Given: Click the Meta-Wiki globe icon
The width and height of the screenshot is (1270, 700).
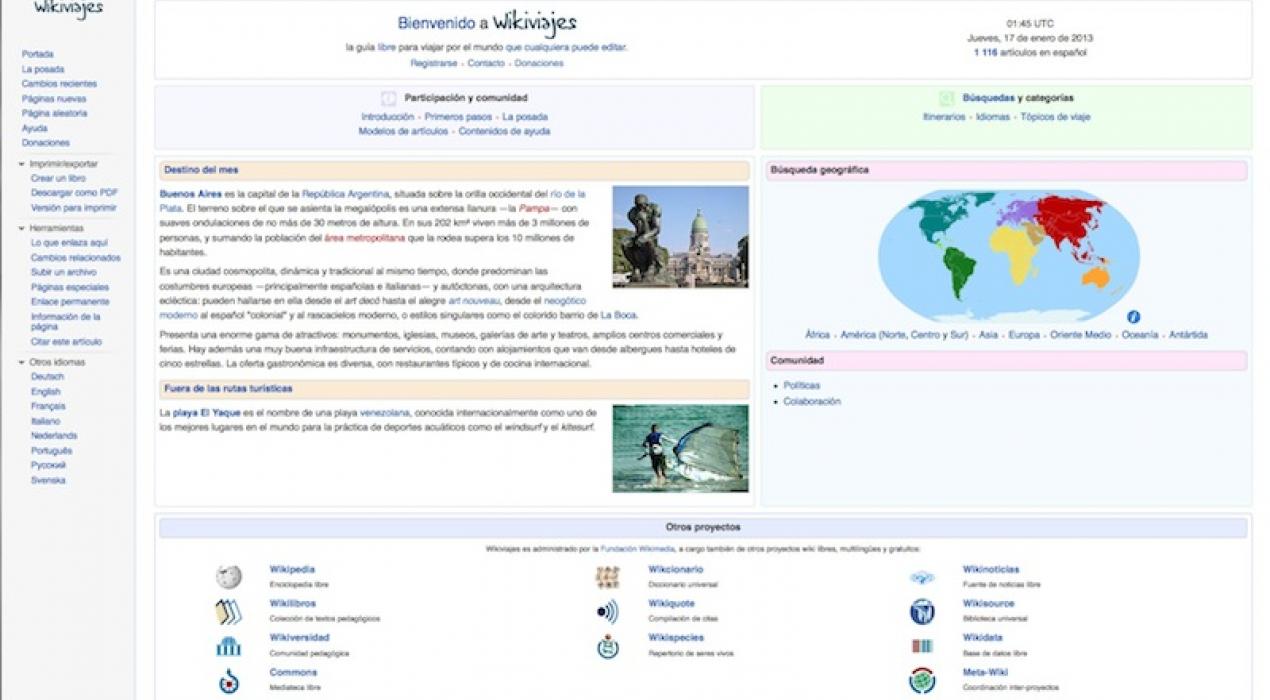Looking at the screenshot, I should [922, 681].
